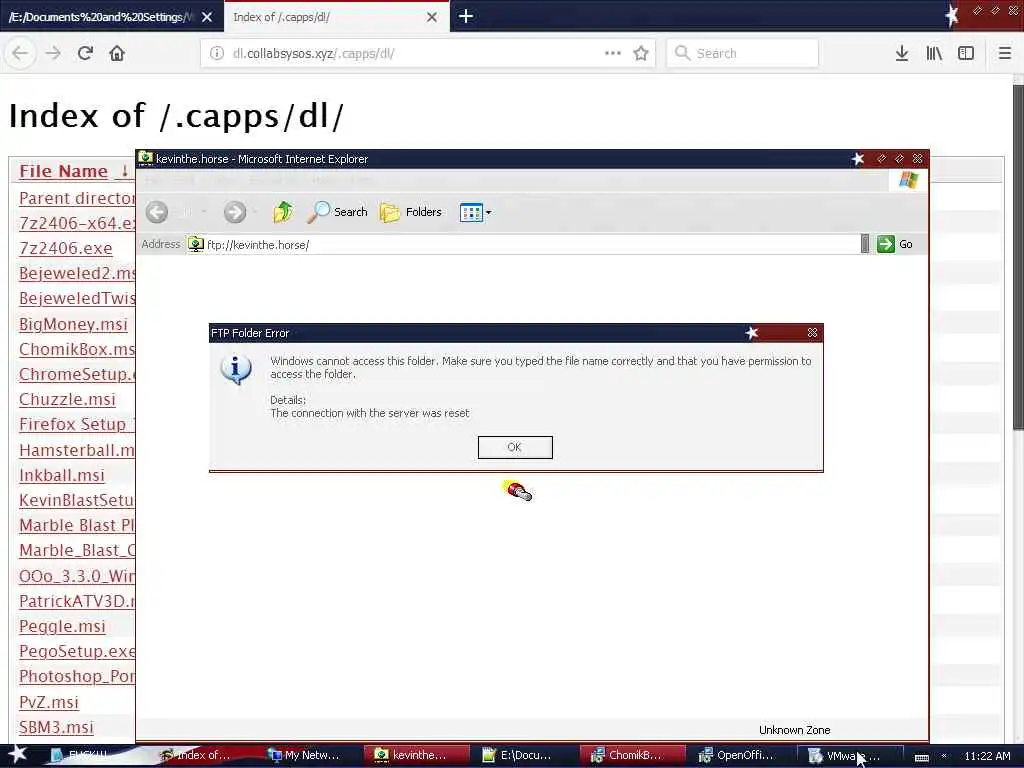Screen dimensions: 1024x768
Task: Download Chuzzle.msi link
Action: [x=67, y=399]
